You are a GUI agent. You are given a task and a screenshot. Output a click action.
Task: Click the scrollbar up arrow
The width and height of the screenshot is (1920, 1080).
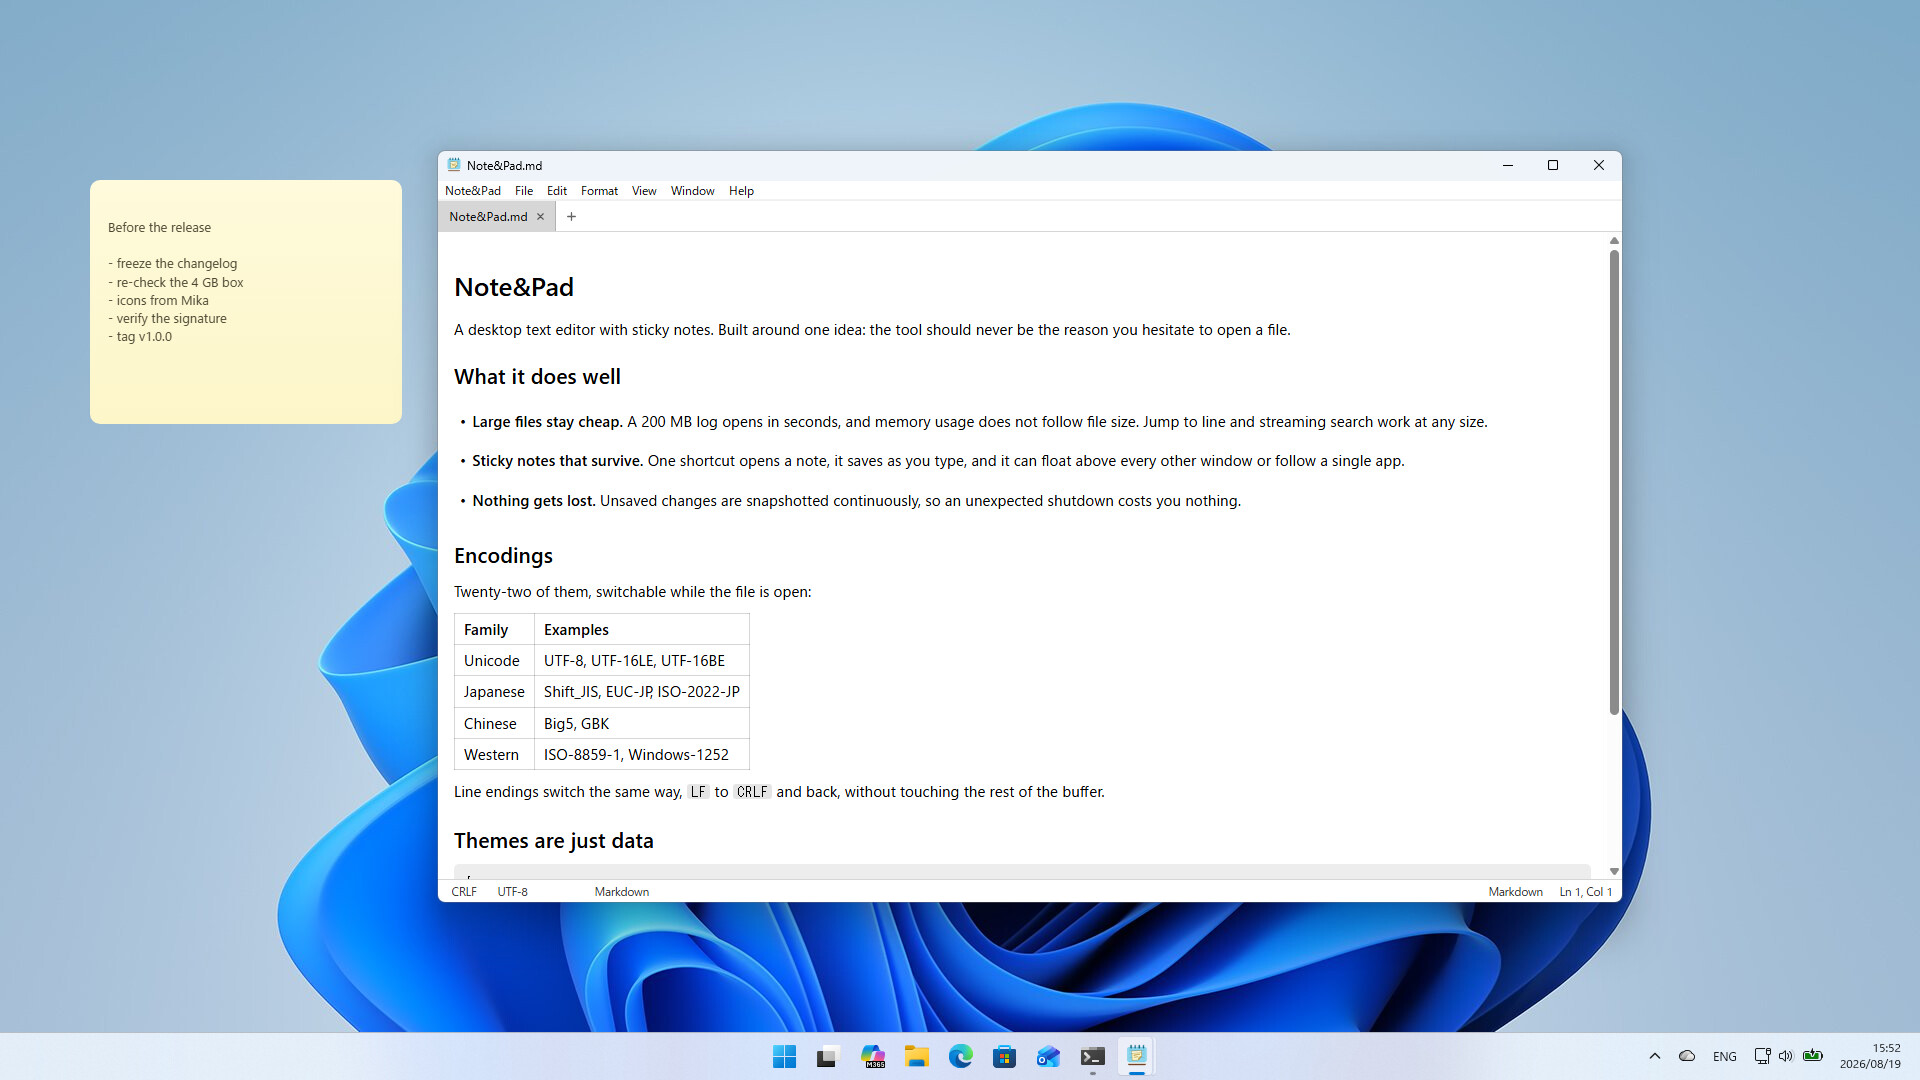pos(1614,241)
